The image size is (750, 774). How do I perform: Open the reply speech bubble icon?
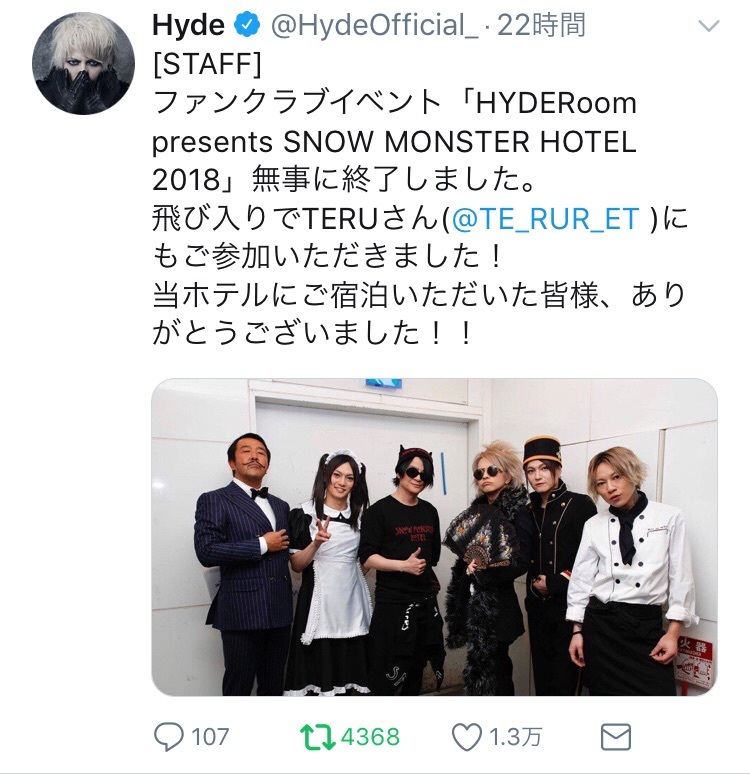168,736
